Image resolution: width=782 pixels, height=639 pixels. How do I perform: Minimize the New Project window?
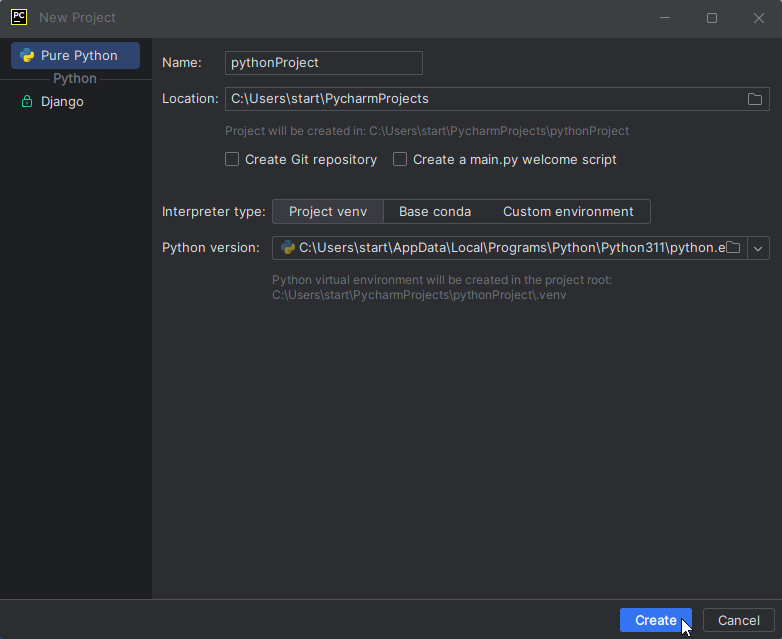(665, 18)
